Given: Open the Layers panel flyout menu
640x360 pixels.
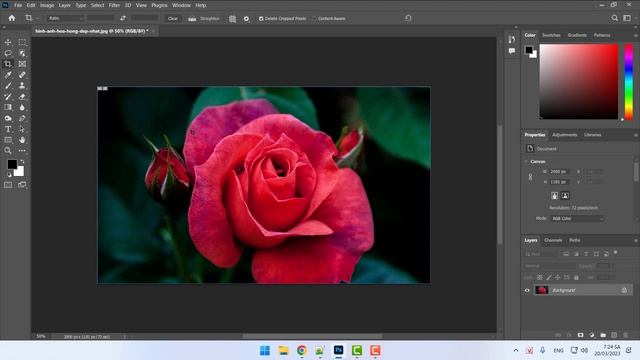Looking at the screenshot, I should point(636,240).
